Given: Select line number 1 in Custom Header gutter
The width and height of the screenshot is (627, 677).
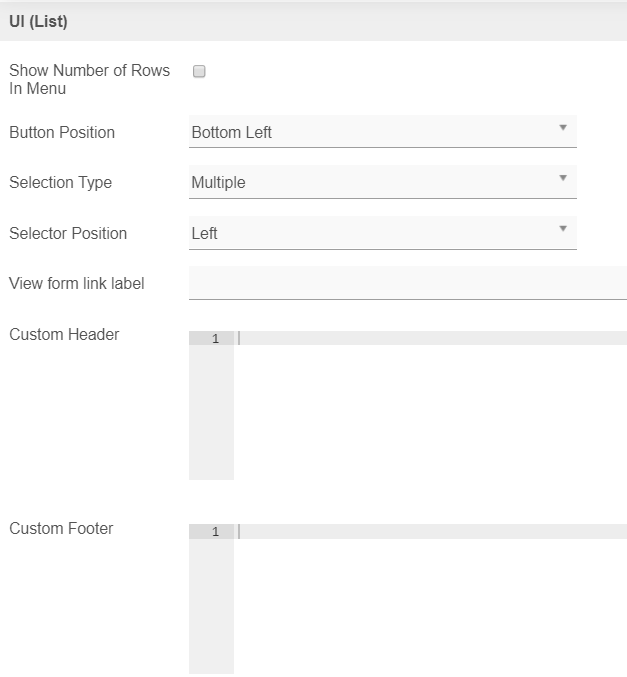Looking at the screenshot, I should point(214,339).
